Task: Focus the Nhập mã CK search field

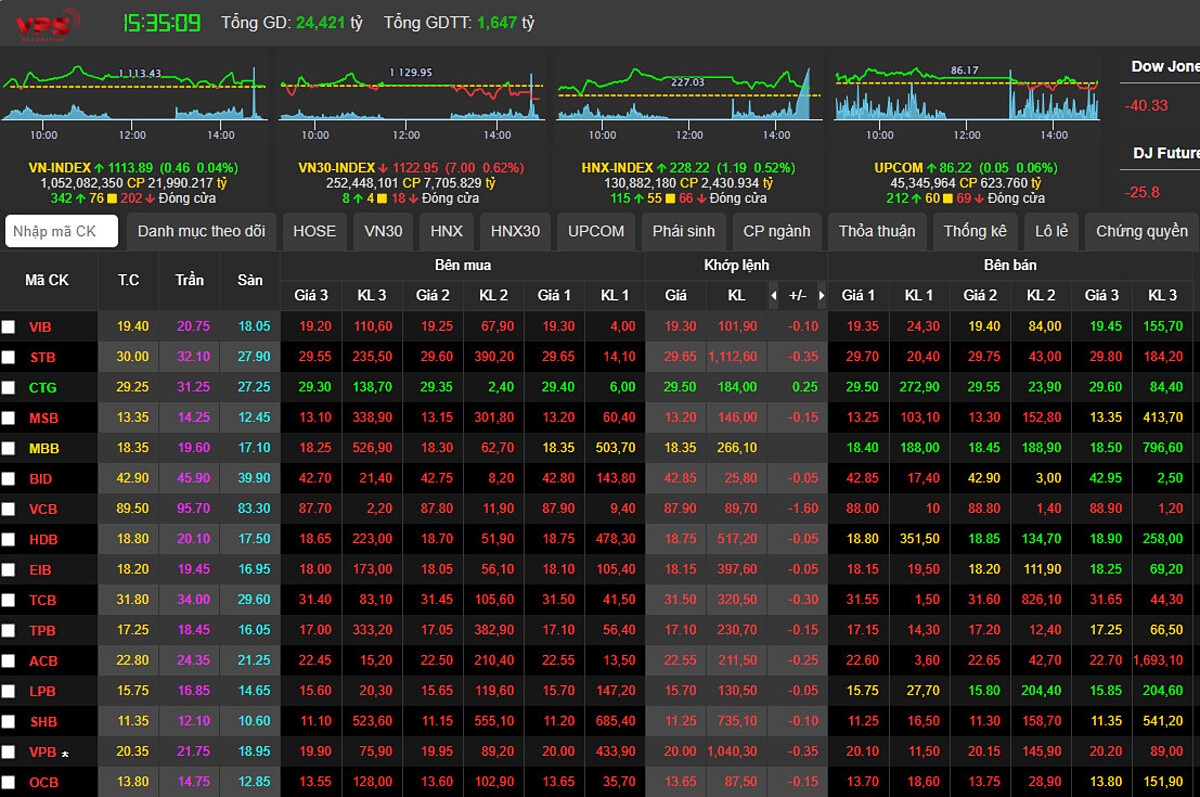Action: [x=62, y=231]
